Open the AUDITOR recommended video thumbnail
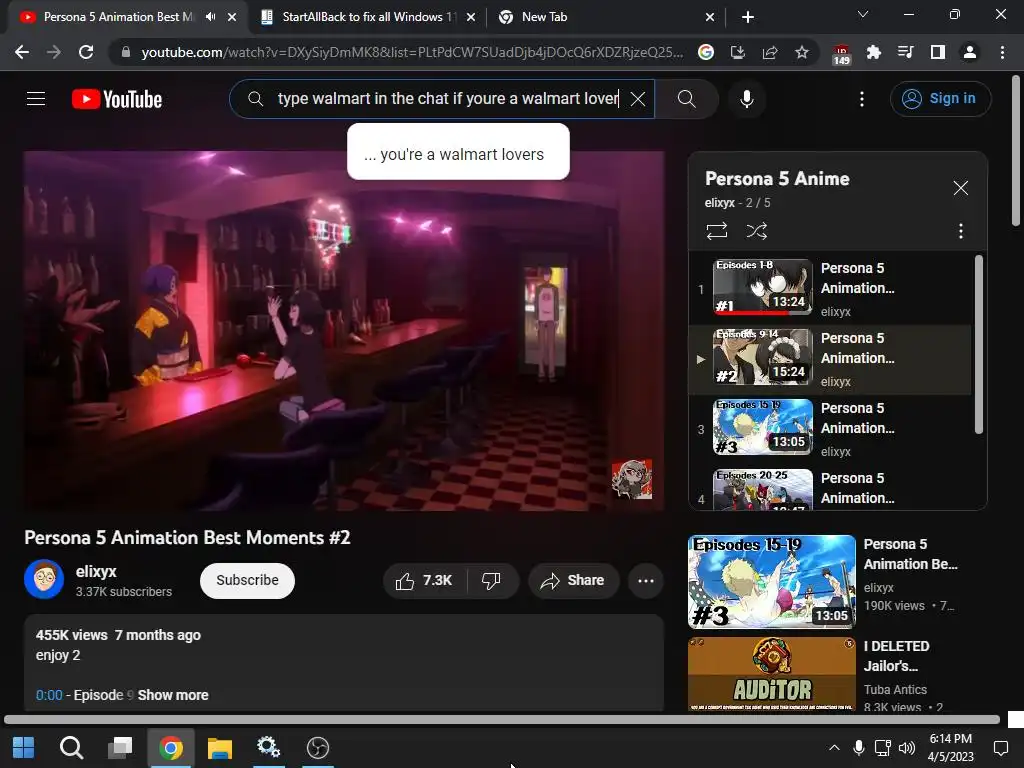Viewport: 1024px width, 768px height. (x=772, y=674)
